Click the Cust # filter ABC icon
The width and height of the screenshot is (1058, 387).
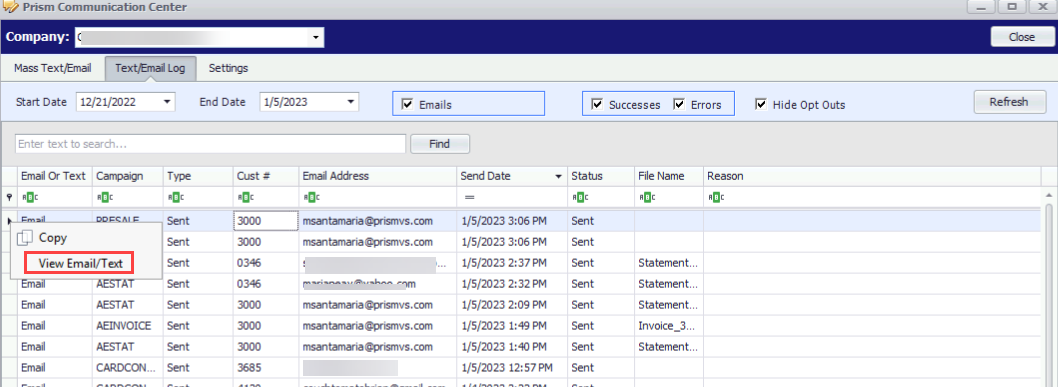[x=246, y=198]
